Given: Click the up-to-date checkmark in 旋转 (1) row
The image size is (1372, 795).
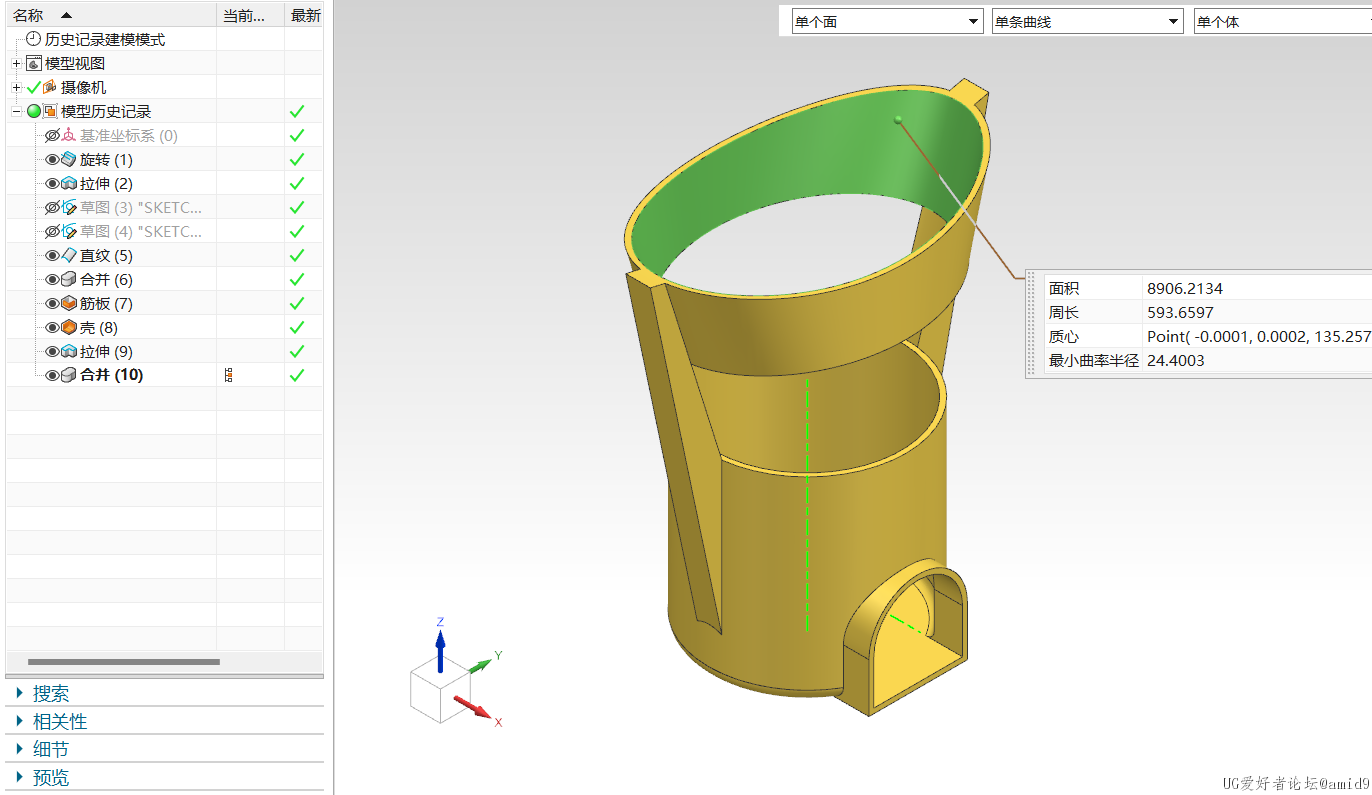Looking at the screenshot, I should (296, 159).
